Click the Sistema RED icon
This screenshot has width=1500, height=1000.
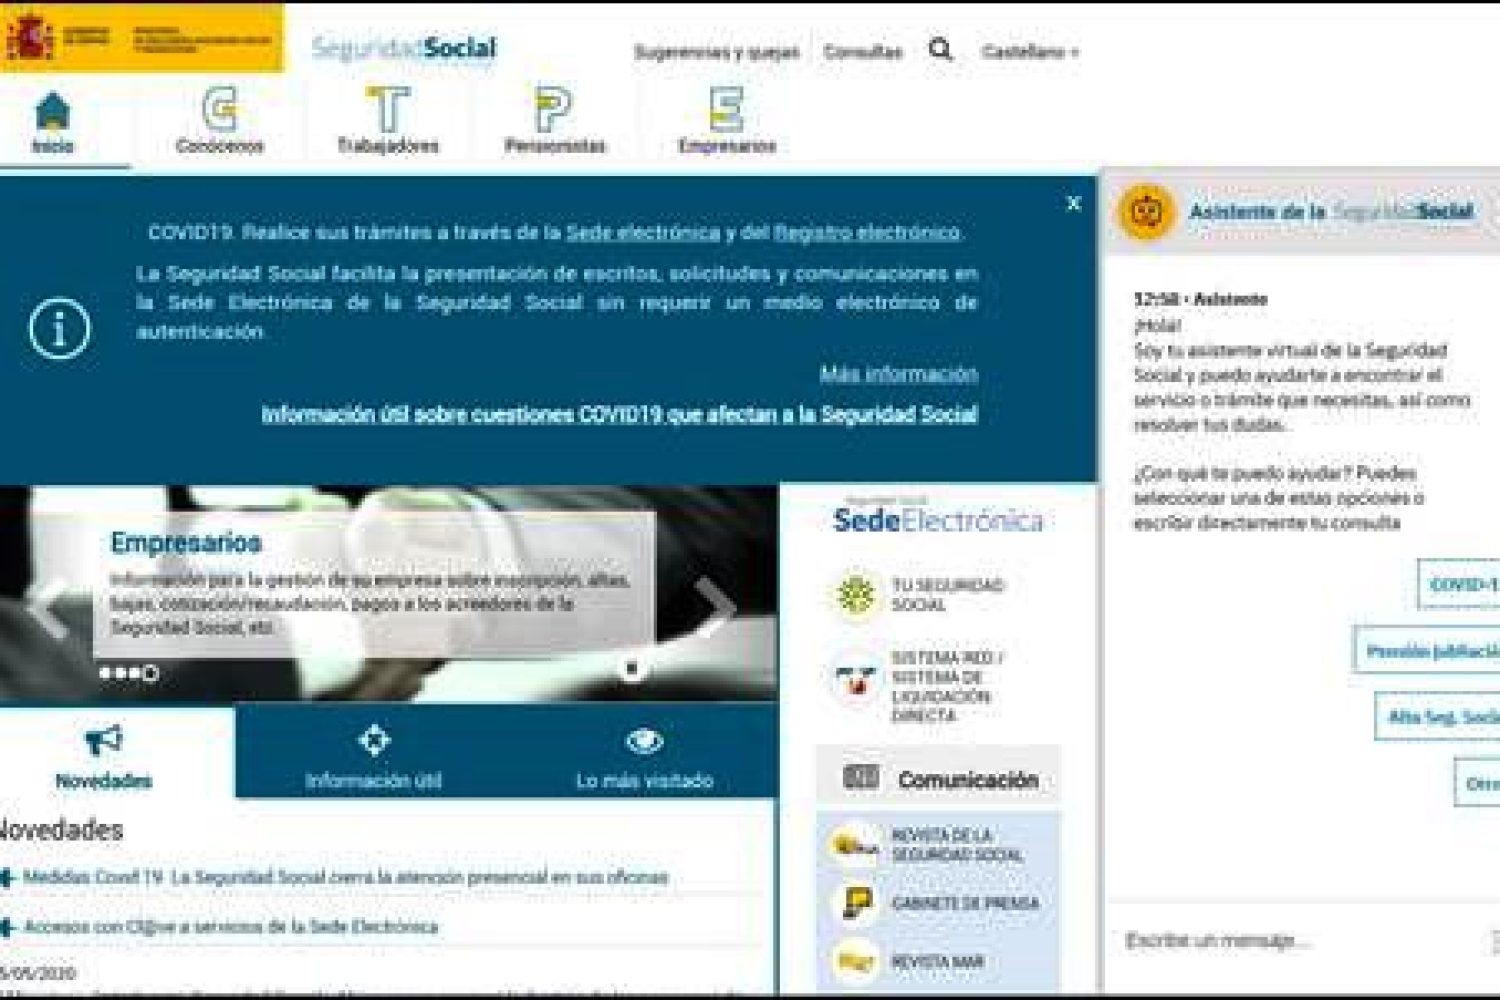click(855, 681)
